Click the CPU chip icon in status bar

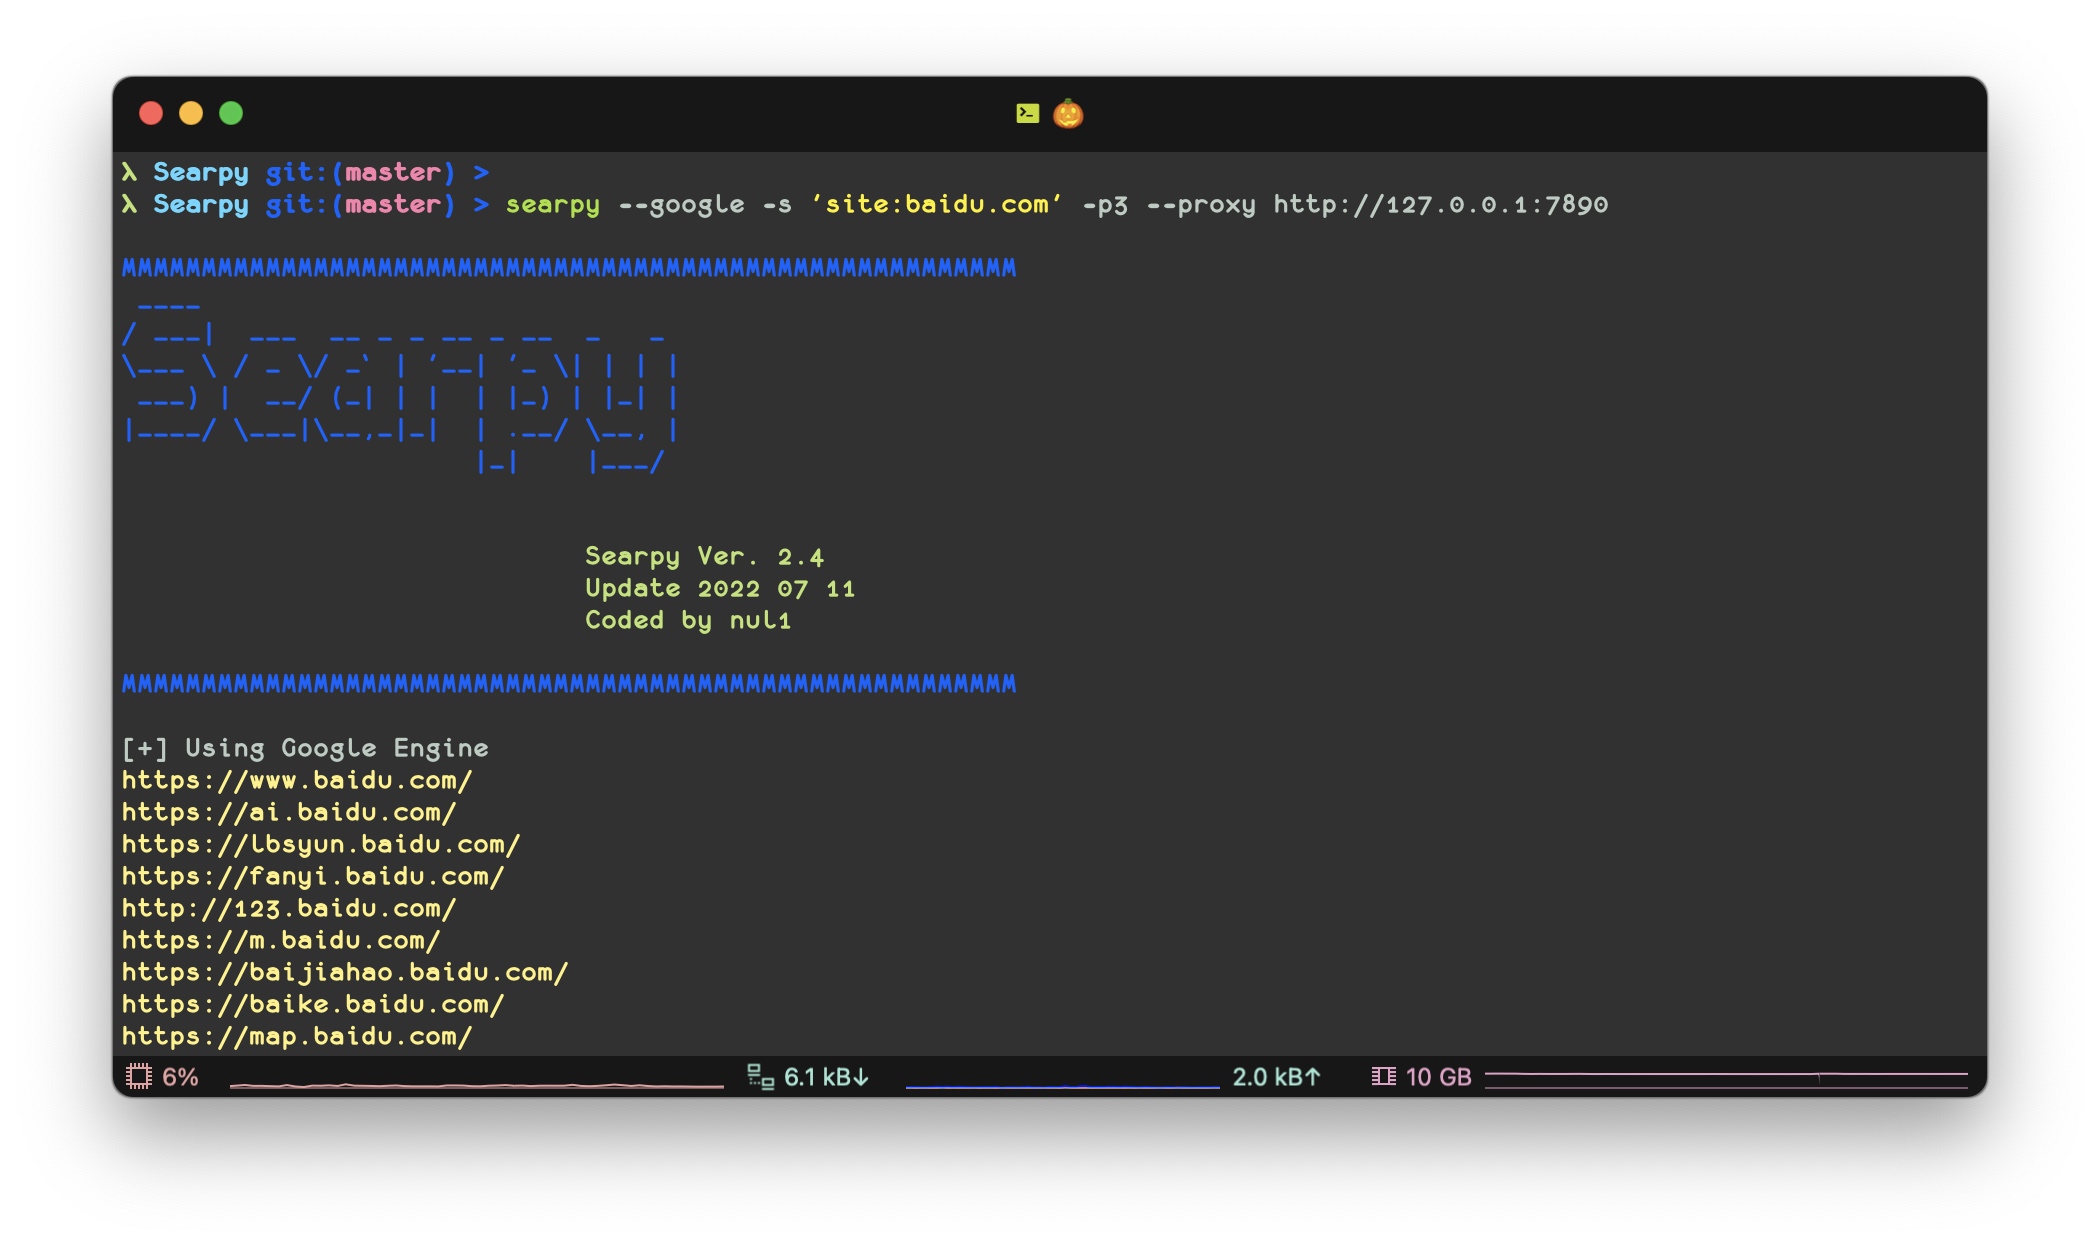[x=139, y=1077]
